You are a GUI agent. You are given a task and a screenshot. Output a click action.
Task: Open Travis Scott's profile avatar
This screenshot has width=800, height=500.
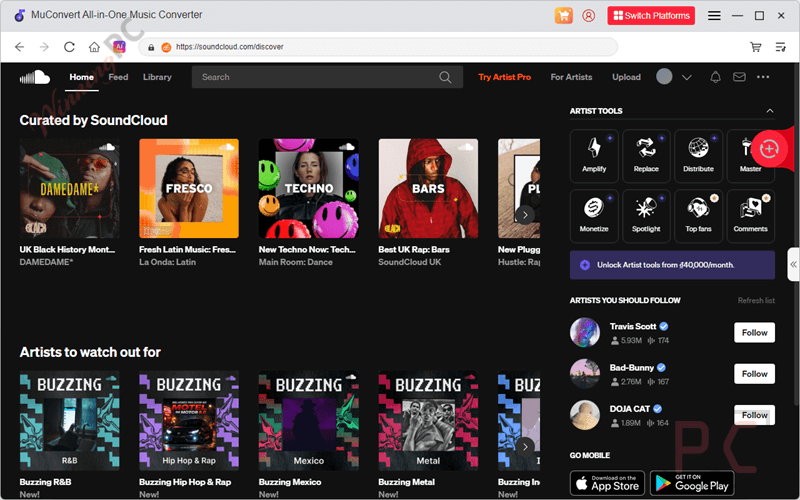coord(585,333)
